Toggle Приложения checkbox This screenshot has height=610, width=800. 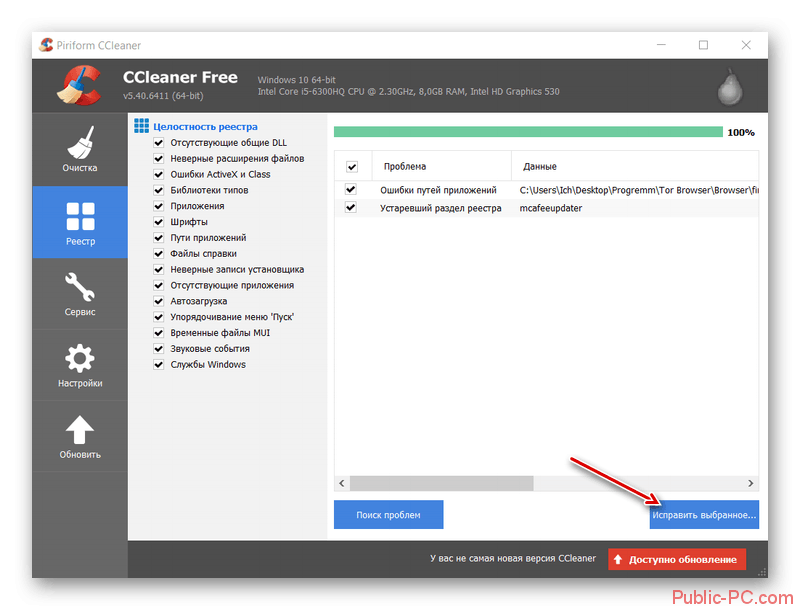pos(159,206)
